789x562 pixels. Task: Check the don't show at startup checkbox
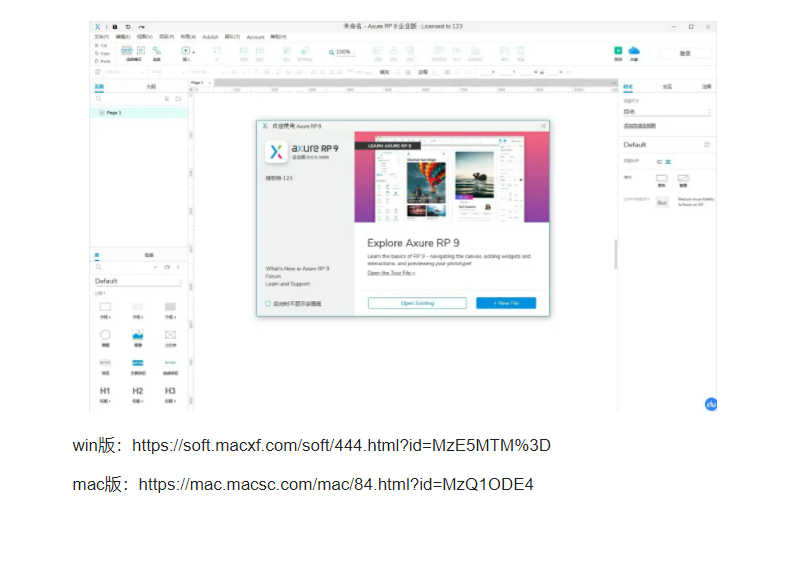click(268, 303)
